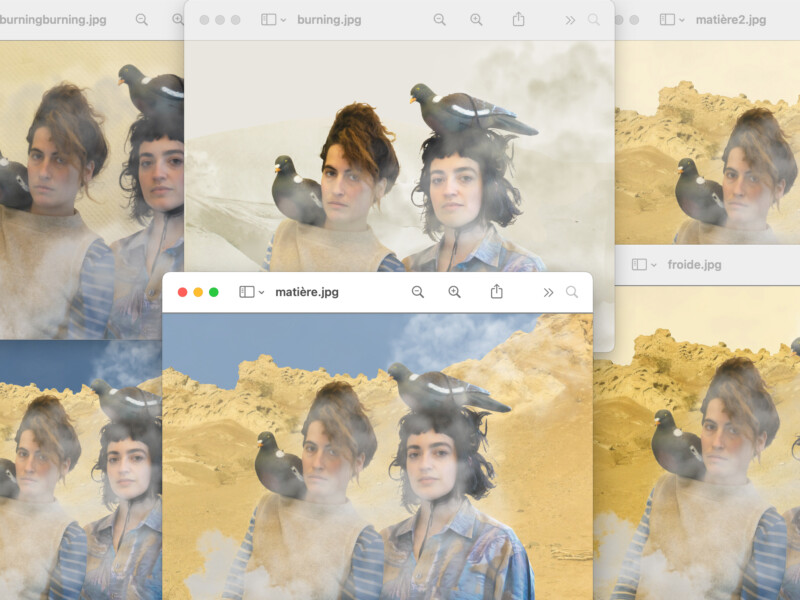800x600 pixels.
Task: Click the matière2.jpg image content
Action: click(708, 142)
